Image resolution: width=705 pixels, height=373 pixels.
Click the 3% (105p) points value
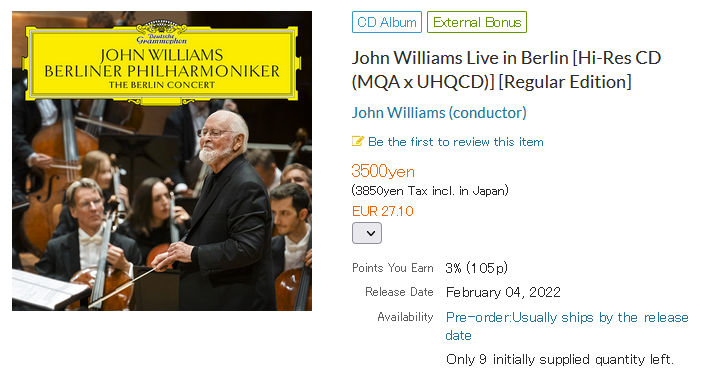(x=476, y=268)
